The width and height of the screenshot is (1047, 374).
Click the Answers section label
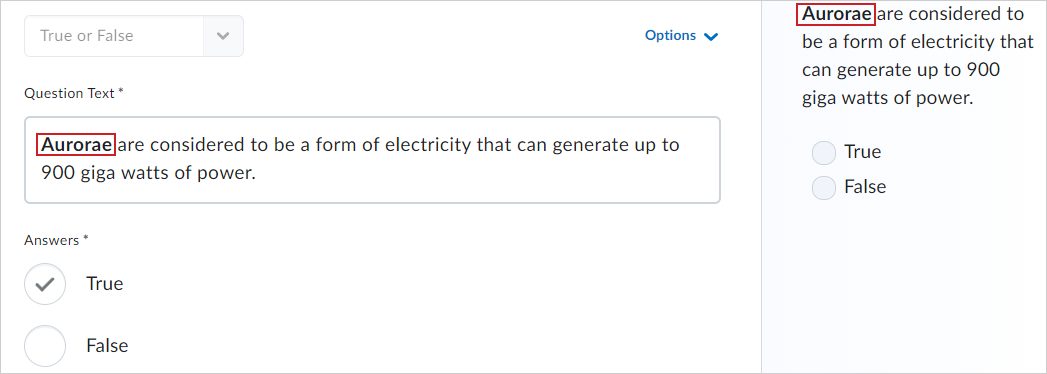(56, 240)
